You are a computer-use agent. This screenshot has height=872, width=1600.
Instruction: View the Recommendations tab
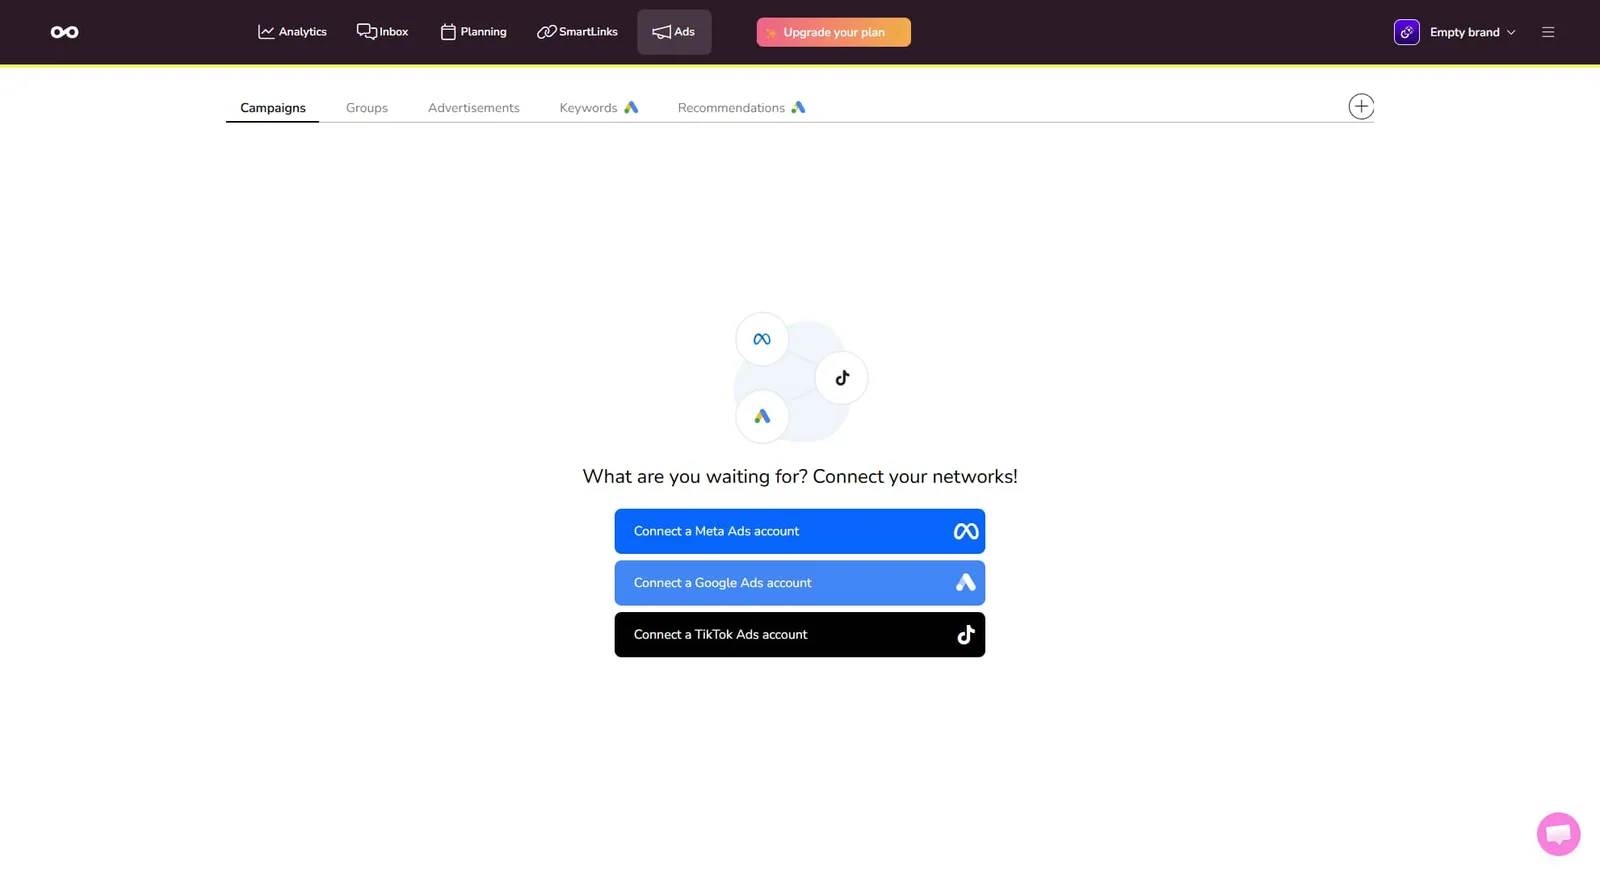[740, 108]
